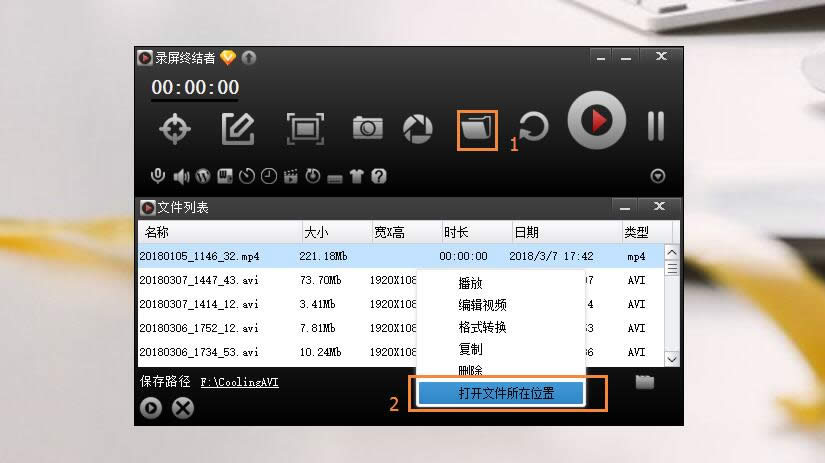Screen dimensions: 825x463
Task: Toggle the speaker system sound icon
Action: point(181,176)
